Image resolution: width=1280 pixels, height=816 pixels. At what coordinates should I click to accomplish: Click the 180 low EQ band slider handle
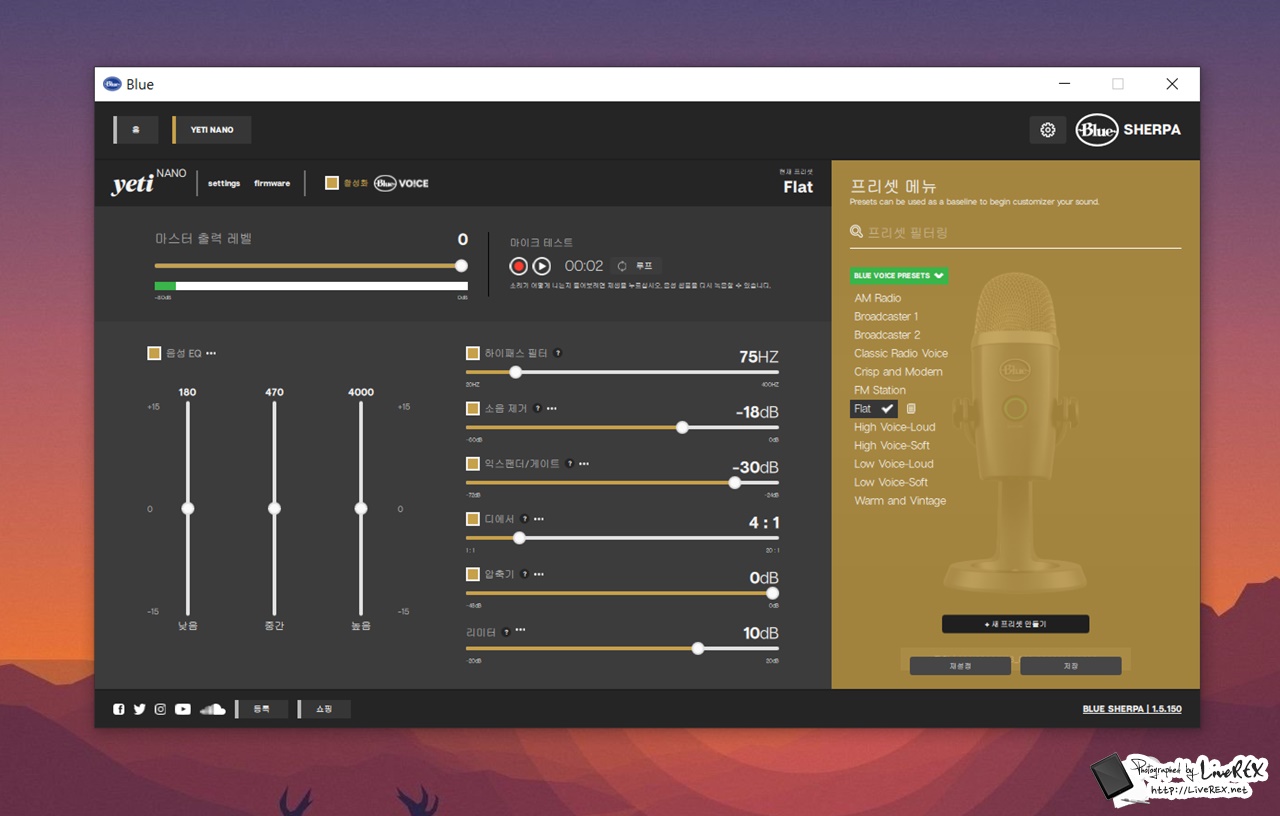coord(187,509)
